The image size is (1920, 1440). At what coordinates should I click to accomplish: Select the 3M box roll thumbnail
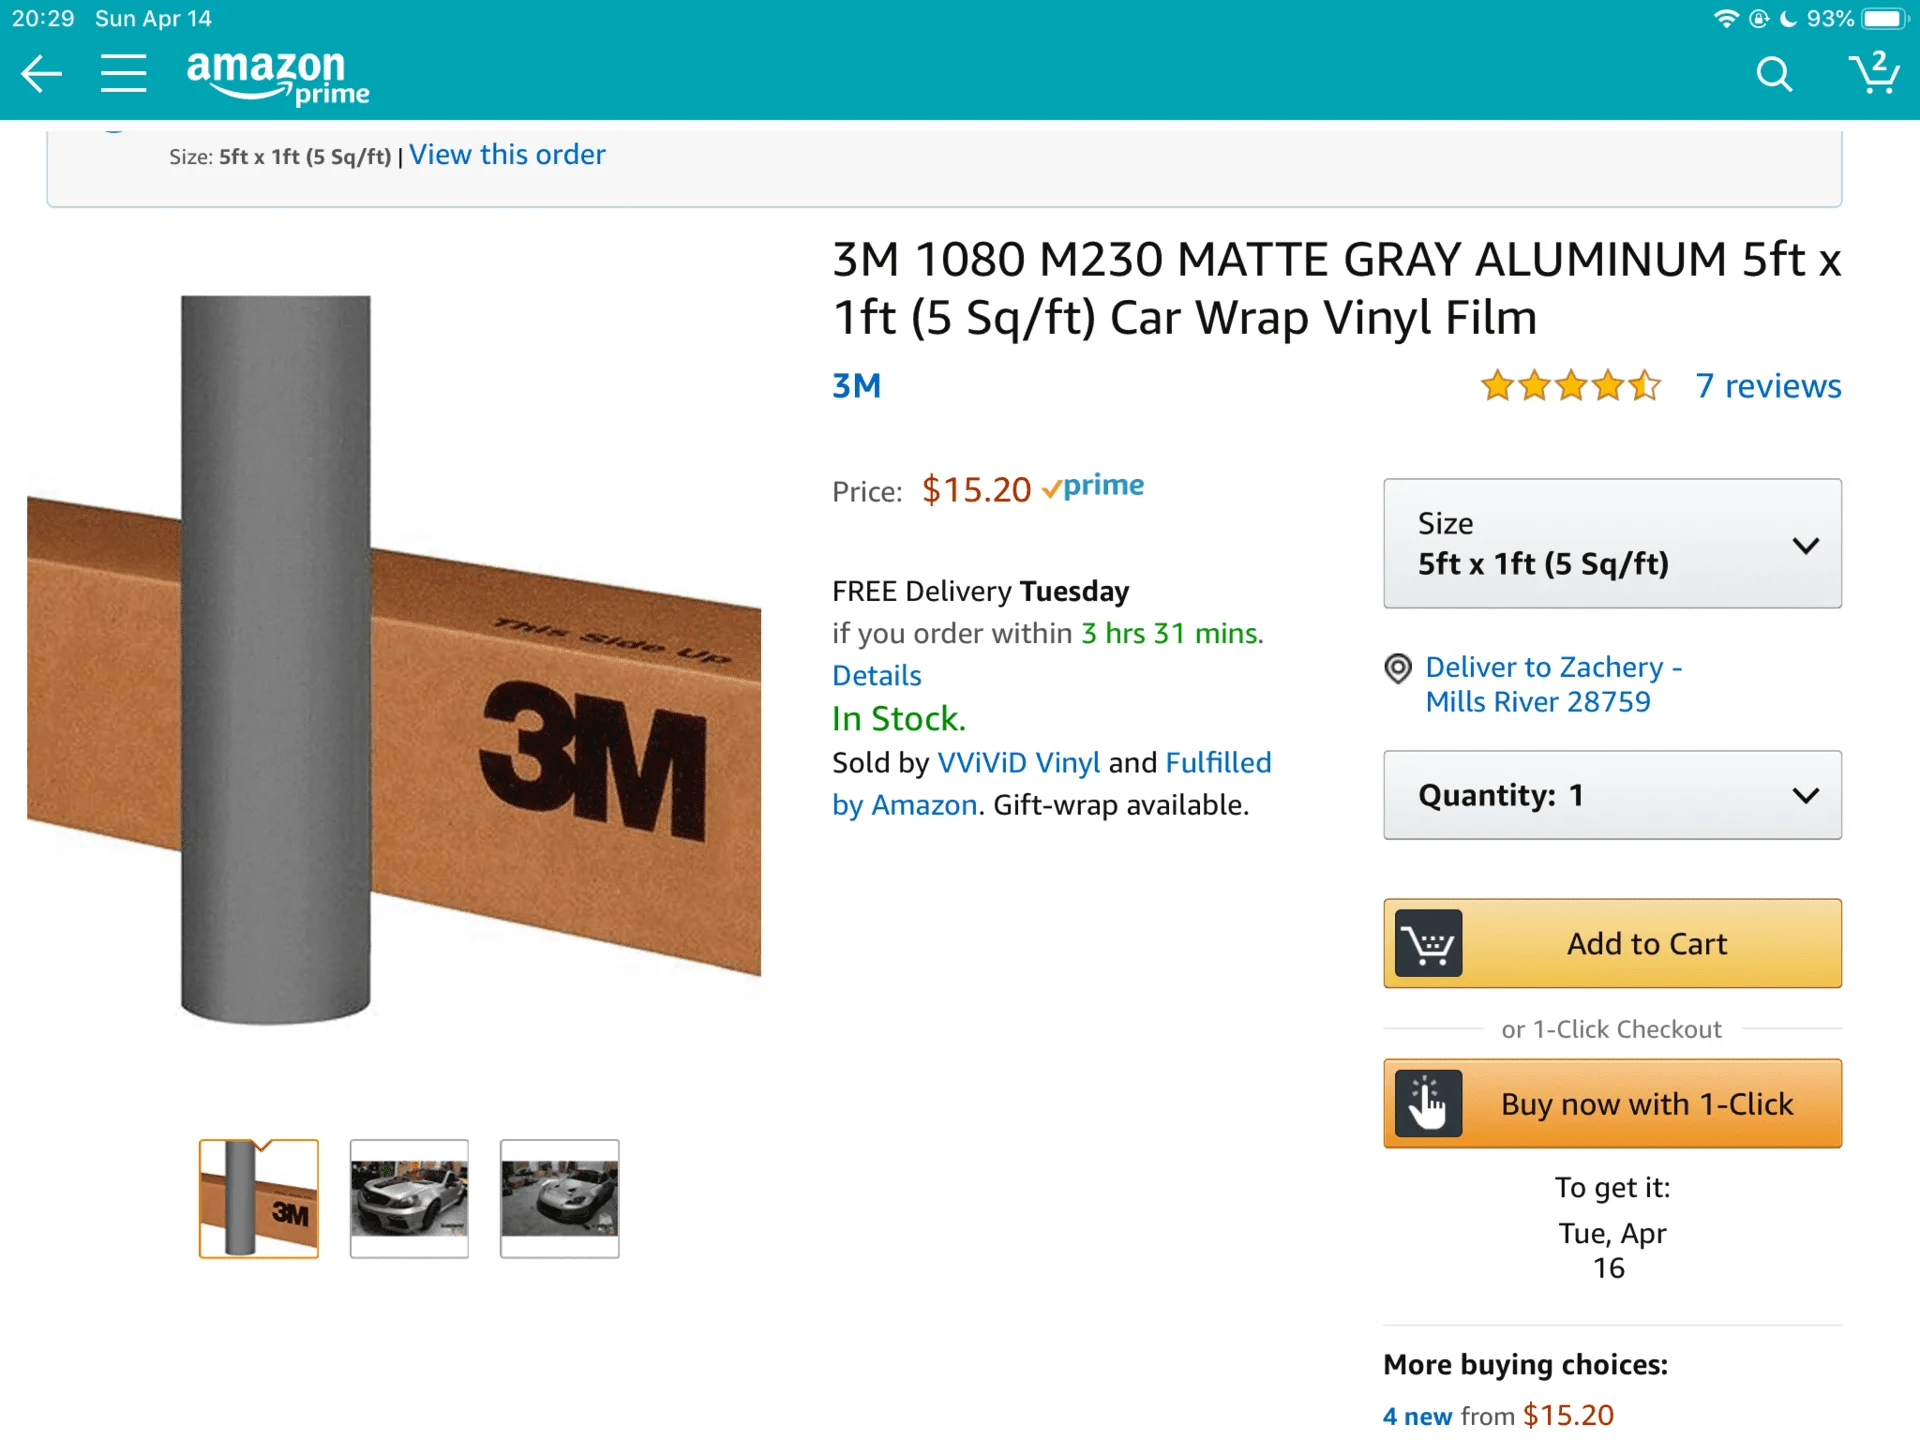(x=259, y=1198)
